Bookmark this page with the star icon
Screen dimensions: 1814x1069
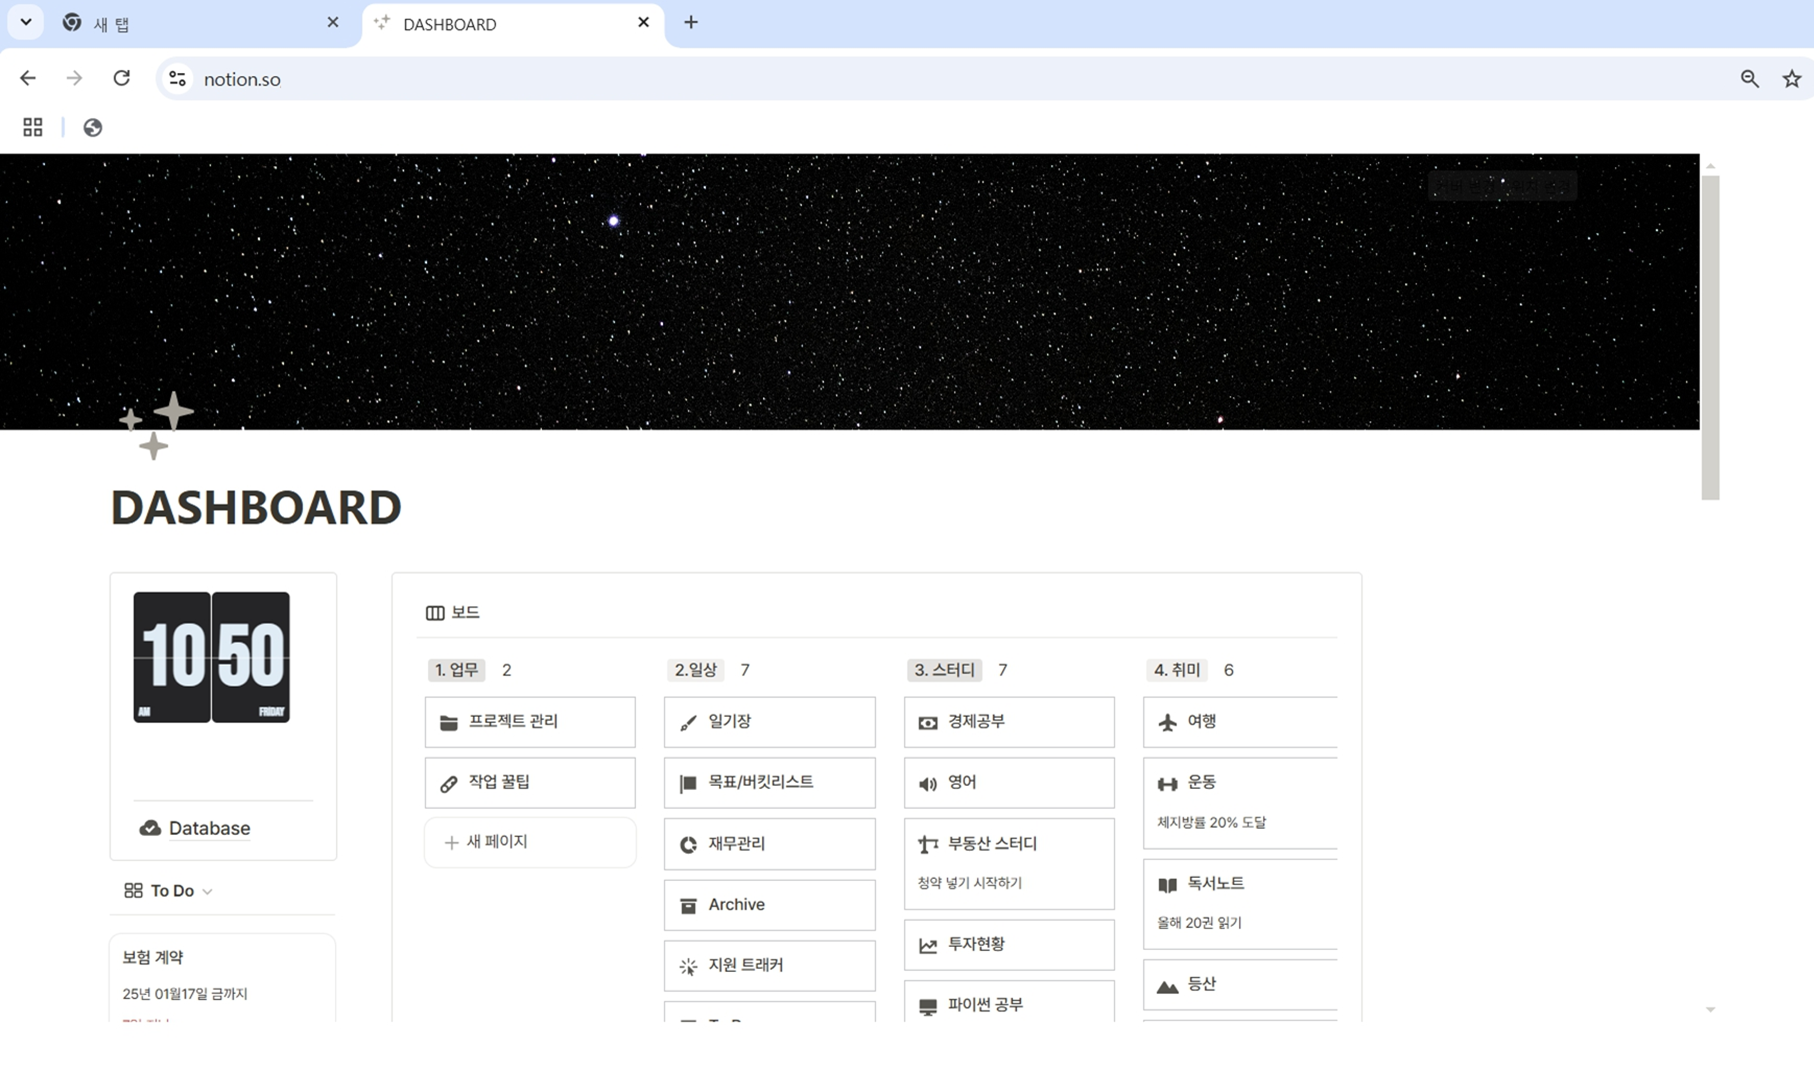[x=1791, y=78]
